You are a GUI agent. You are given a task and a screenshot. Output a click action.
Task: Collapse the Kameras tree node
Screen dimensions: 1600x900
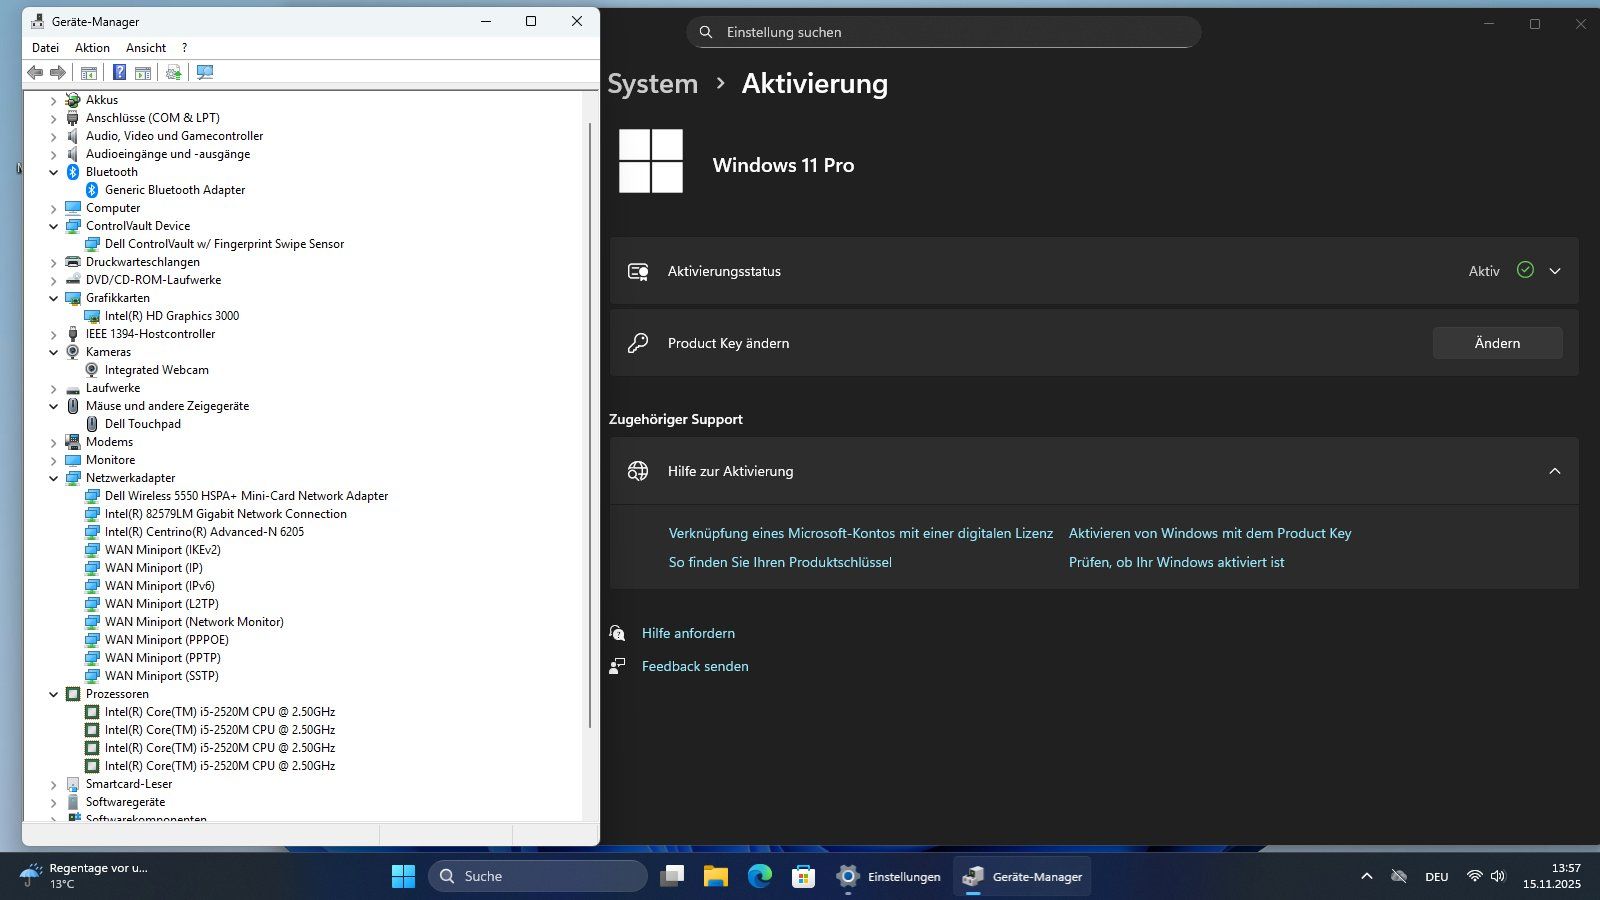54,352
